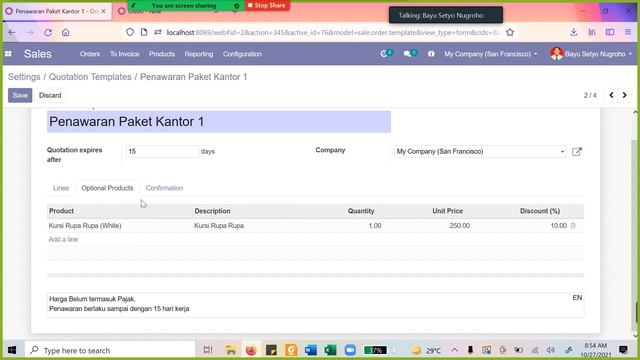640x360 pixels.
Task: Open the Company external link icon
Action: pyautogui.click(x=577, y=151)
